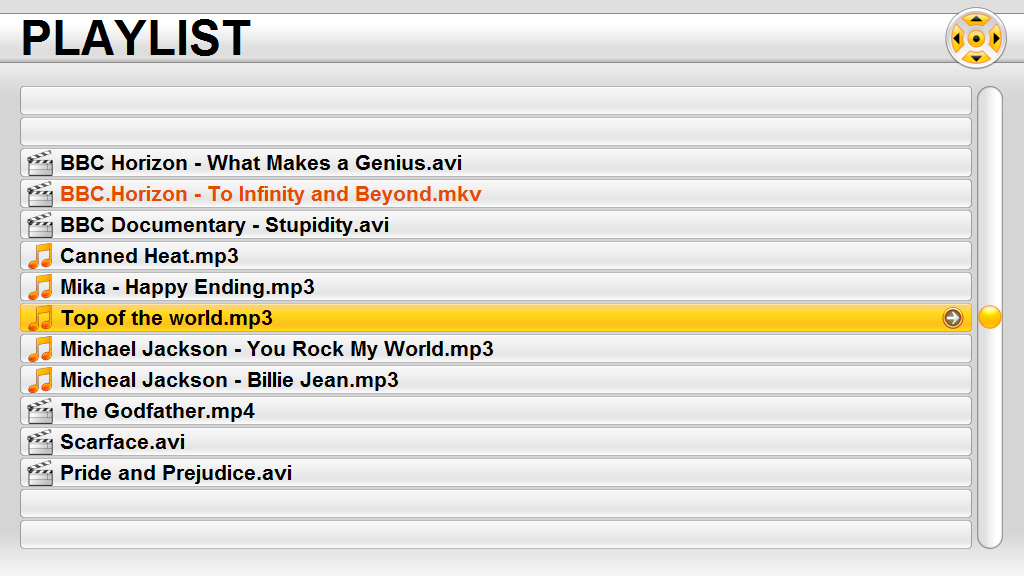Click the yellow scrollbar thumb
This screenshot has width=1024, height=576.
[x=990, y=317]
